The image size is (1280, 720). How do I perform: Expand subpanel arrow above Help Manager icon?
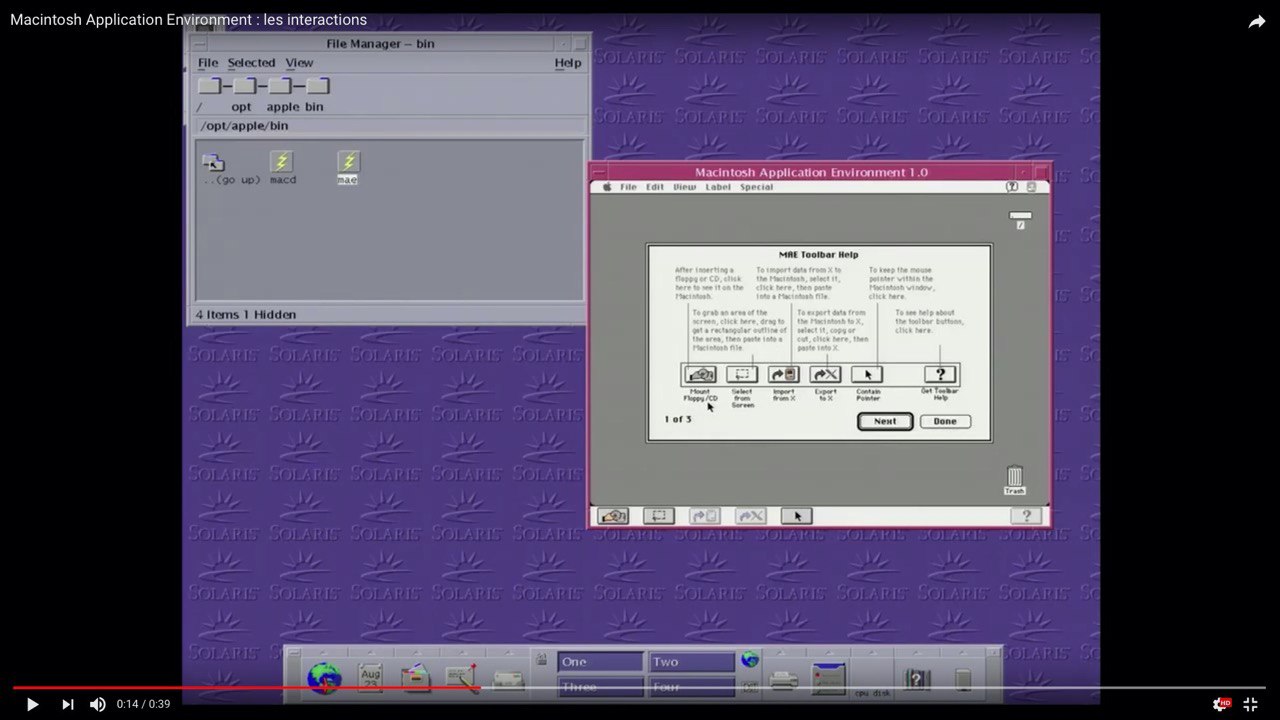[x=917, y=651]
